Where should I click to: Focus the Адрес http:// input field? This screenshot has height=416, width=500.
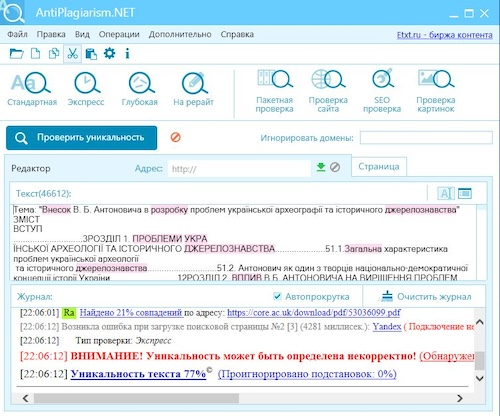click(239, 168)
